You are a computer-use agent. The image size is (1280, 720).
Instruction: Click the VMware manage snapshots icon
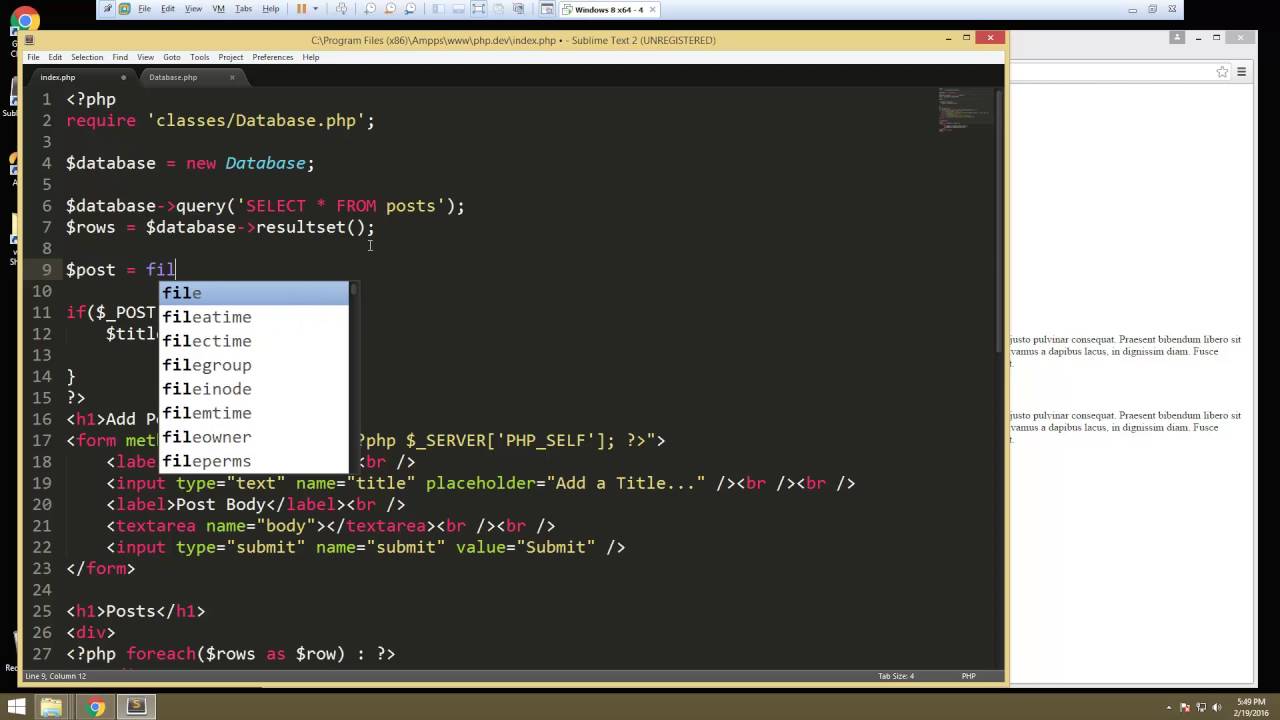pyautogui.click(x=410, y=9)
